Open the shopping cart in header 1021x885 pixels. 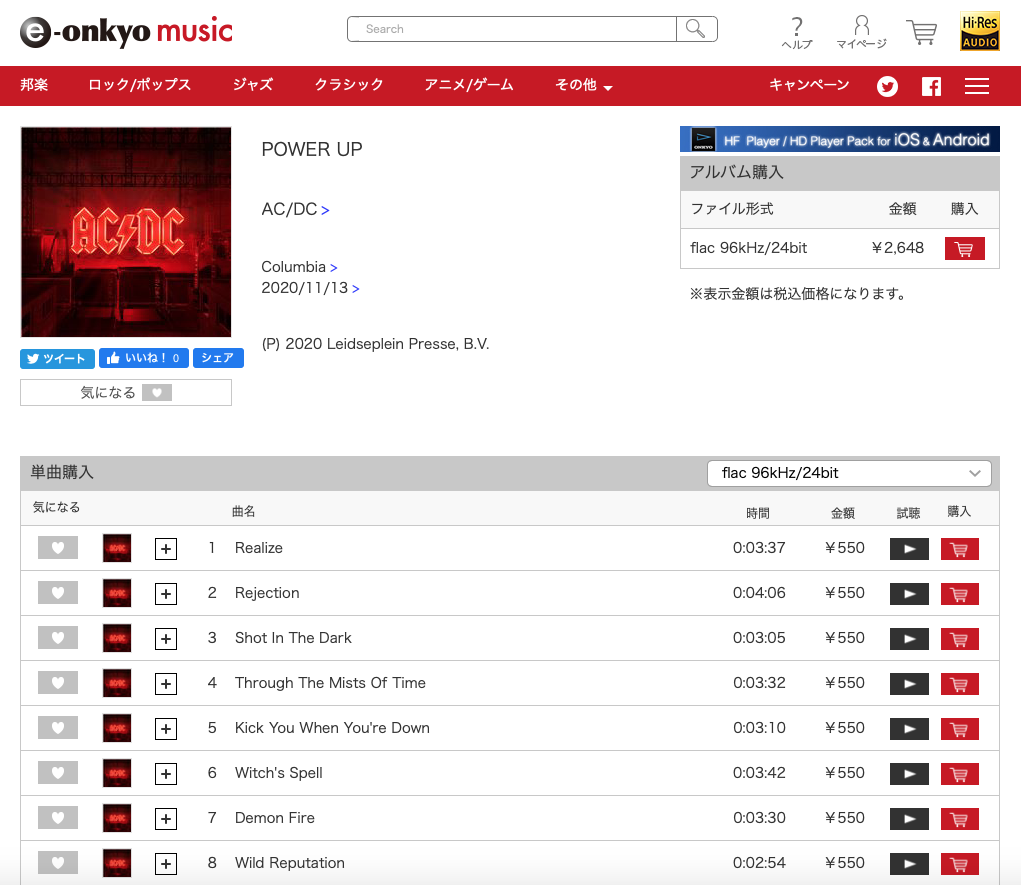click(x=921, y=31)
